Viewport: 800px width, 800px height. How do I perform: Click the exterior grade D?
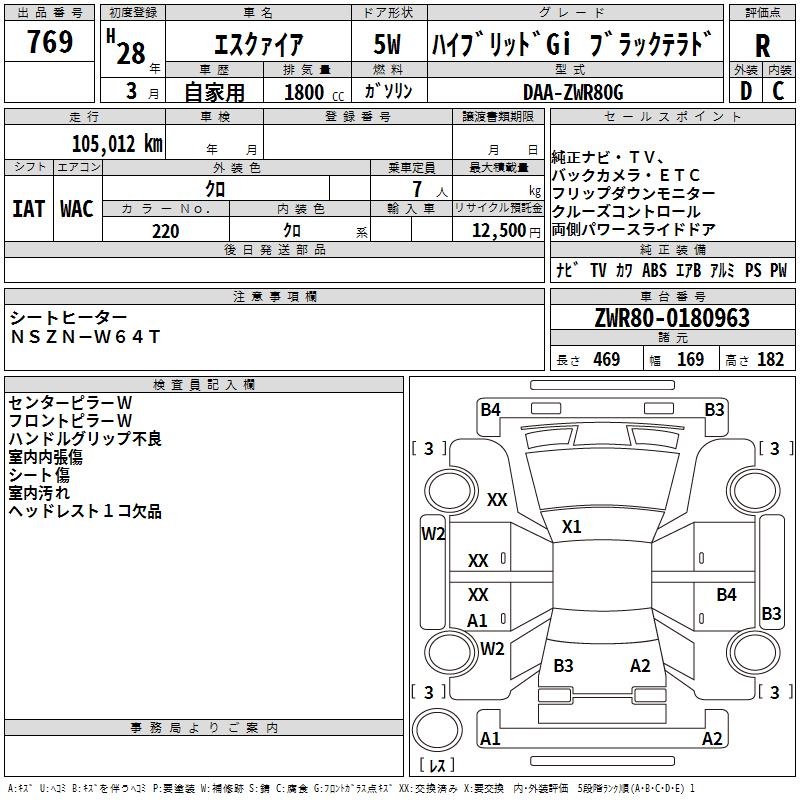(x=745, y=91)
